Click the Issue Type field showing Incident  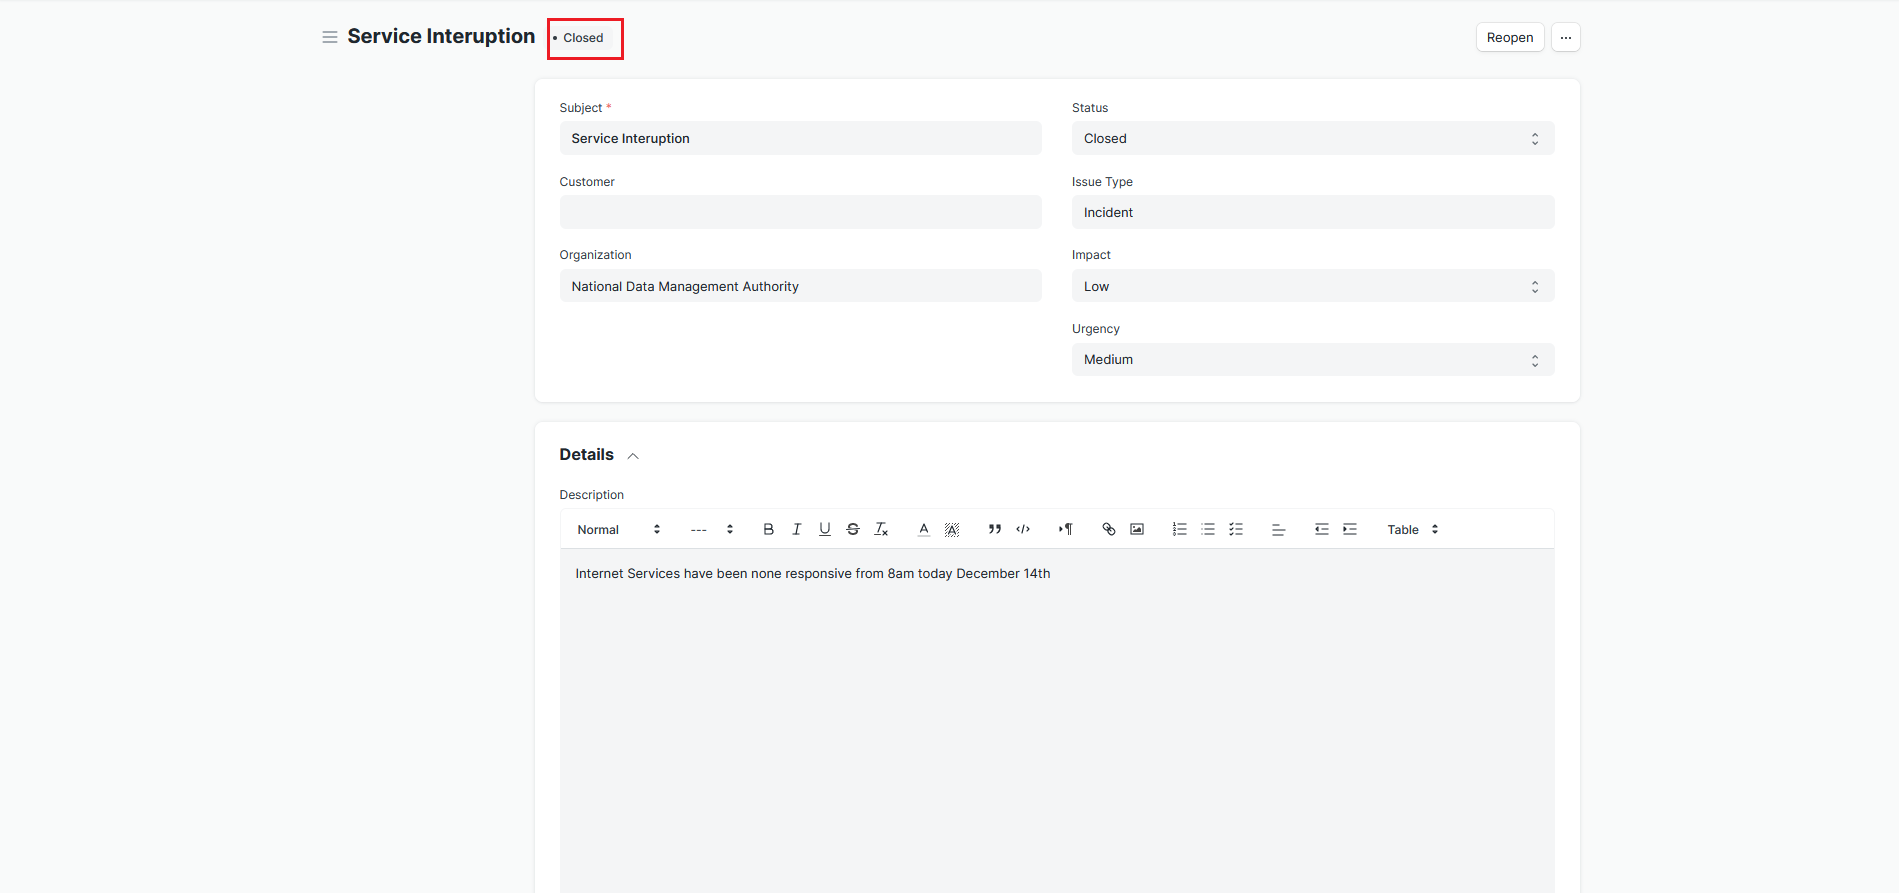coord(1312,212)
